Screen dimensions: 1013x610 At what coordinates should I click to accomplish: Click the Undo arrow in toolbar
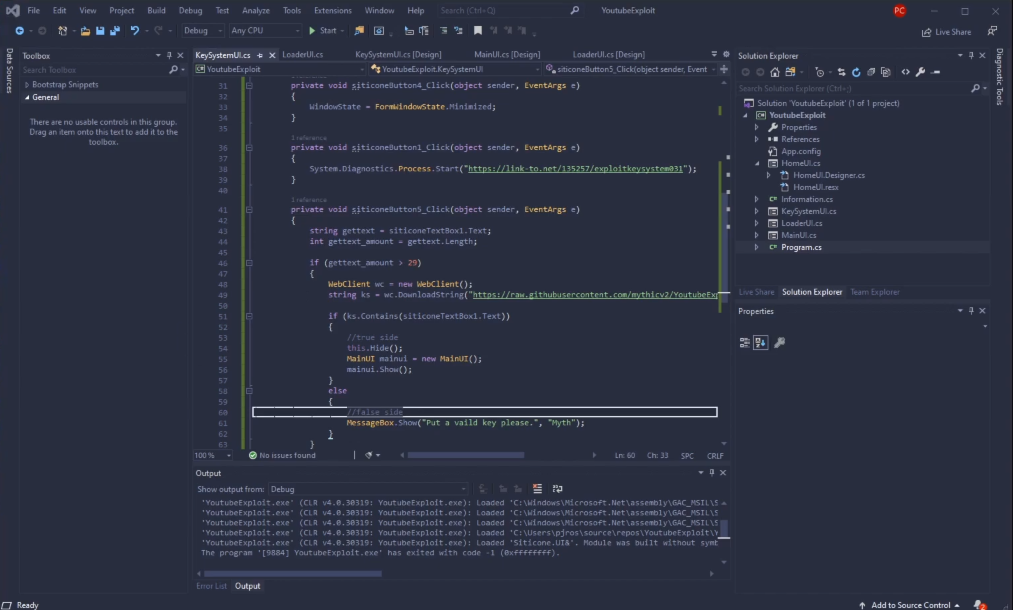[x=134, y=31]
